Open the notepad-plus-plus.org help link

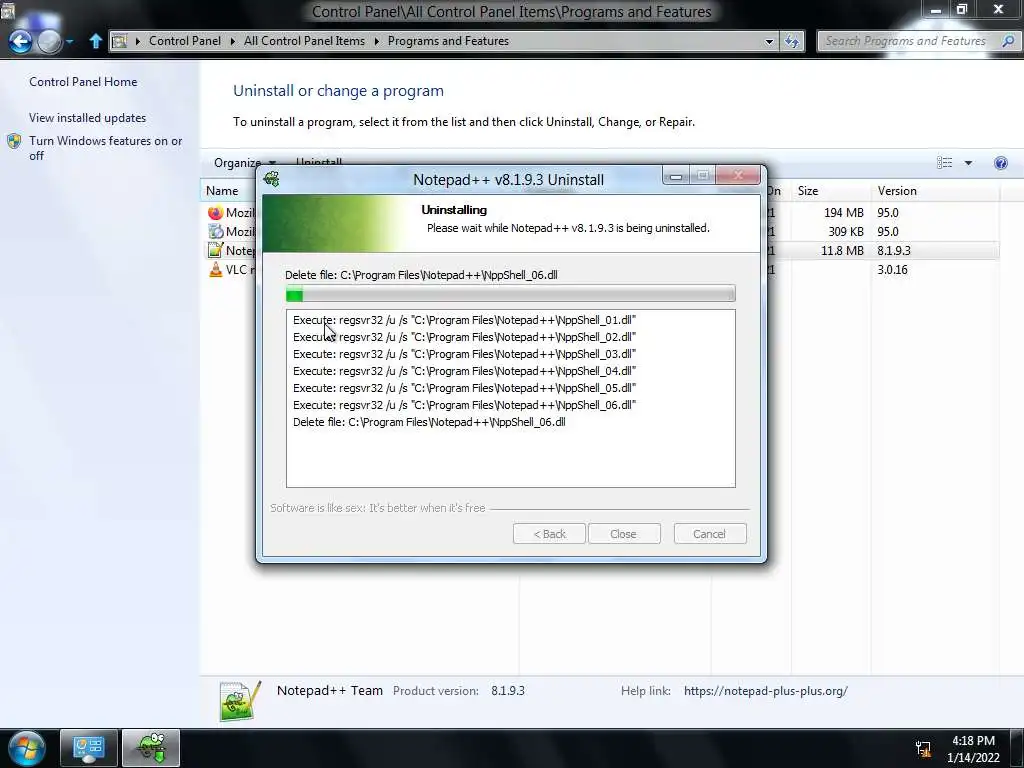pos(765,691)
